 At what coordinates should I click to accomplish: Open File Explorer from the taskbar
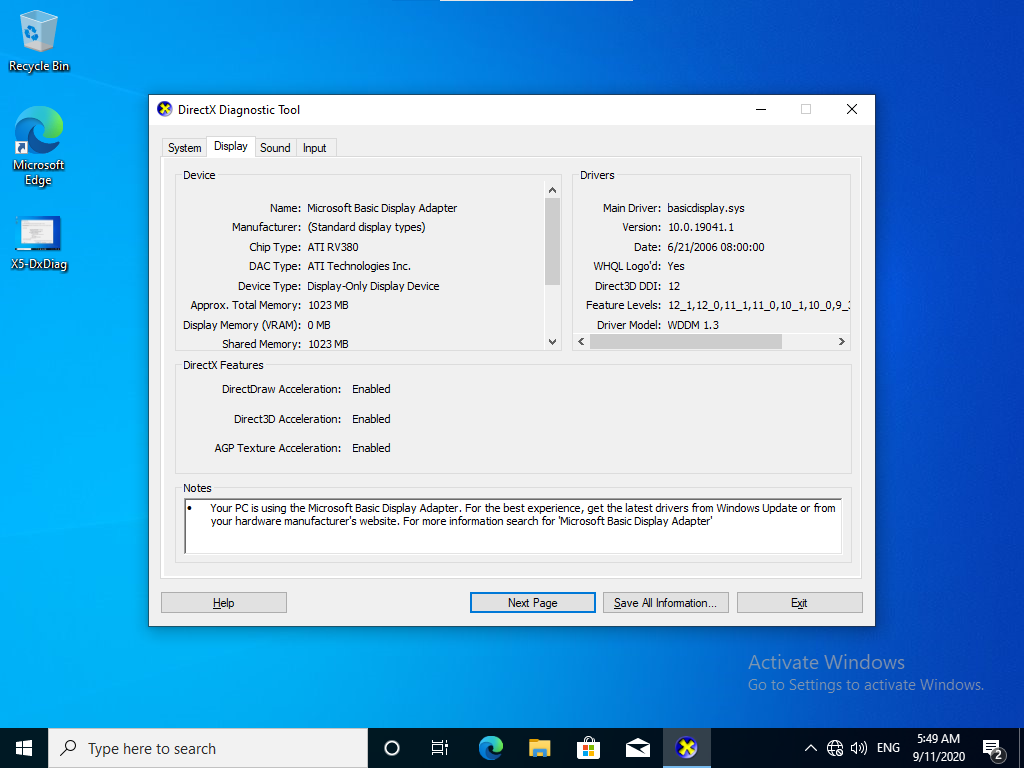tap(539, 748)
